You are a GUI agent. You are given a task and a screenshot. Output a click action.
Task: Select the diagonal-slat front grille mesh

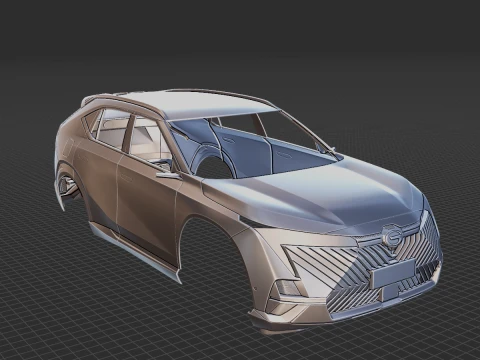point(363,267)
